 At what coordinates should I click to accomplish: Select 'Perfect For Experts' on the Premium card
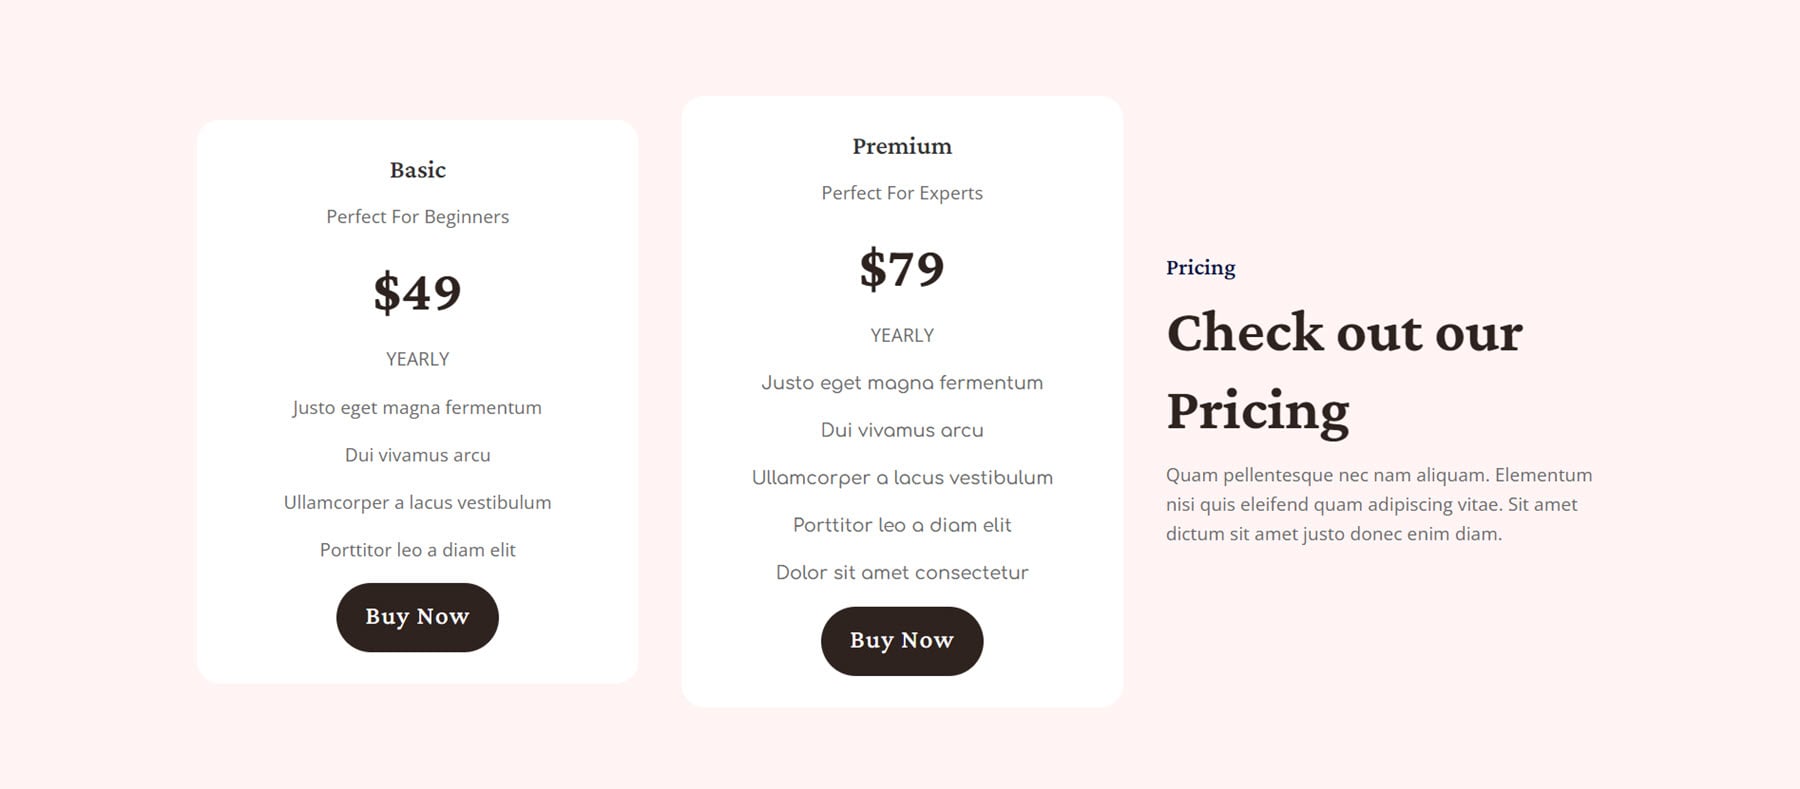click(901, 192)
